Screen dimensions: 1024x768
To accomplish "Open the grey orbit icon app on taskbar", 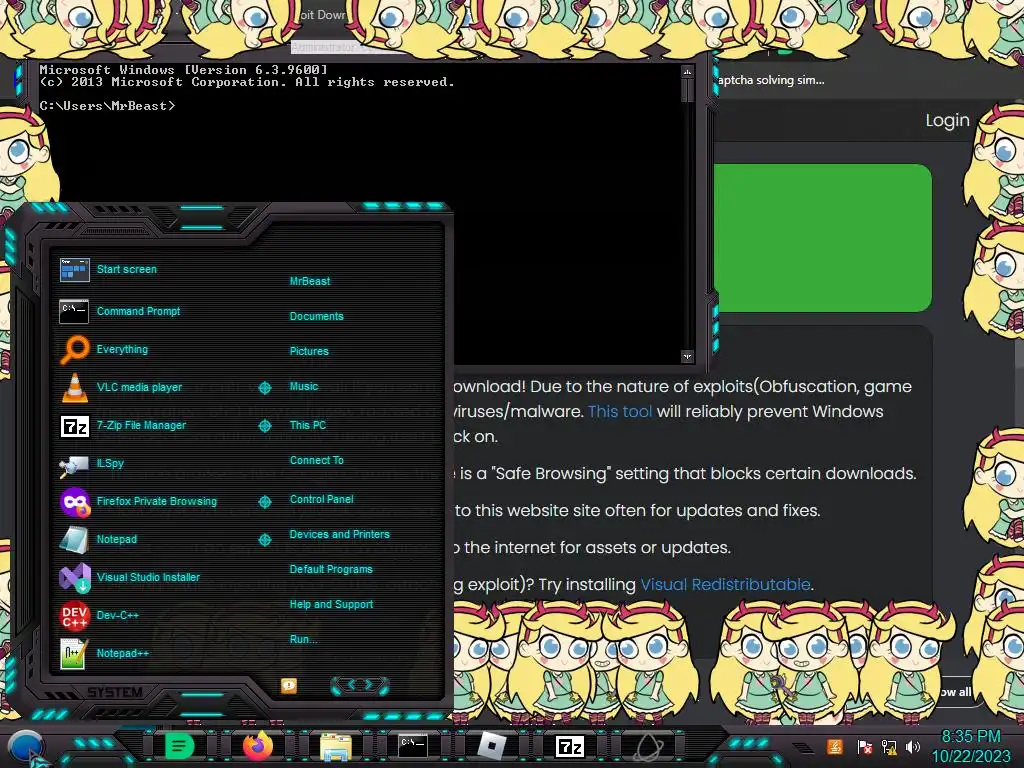I will tap(647, 747).
